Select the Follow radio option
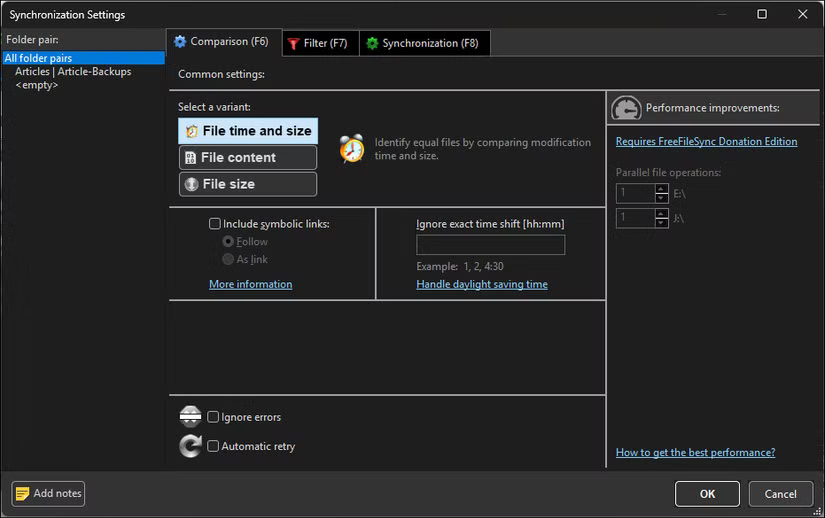825x518 pixels. [228, 242]
